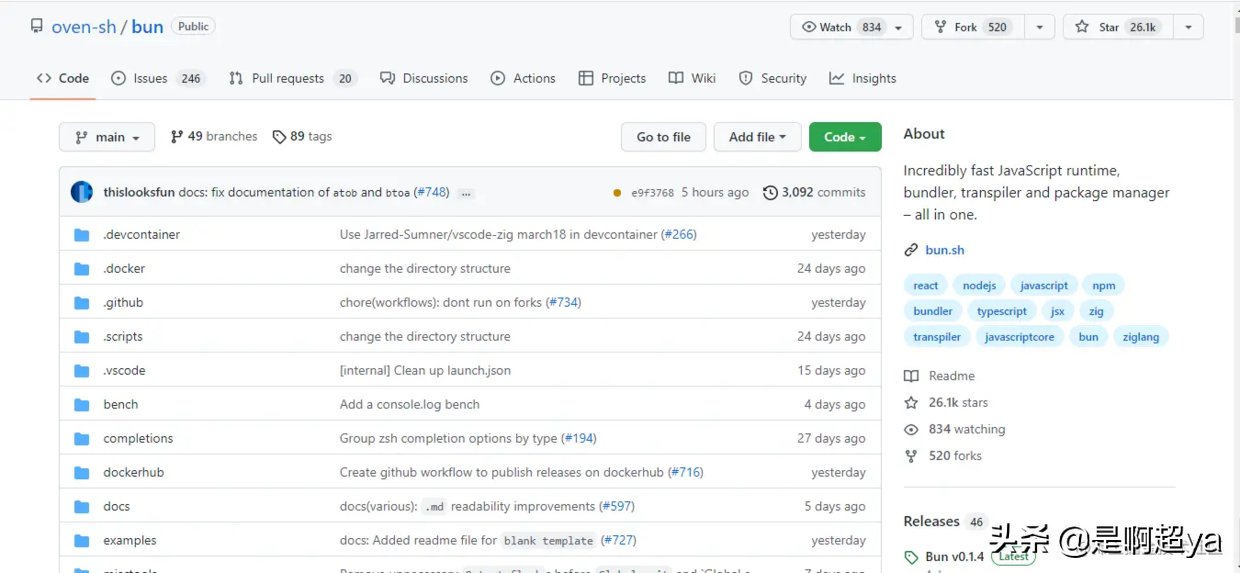1240x573 pixels.
Task: View the 89 tags link
Action: [x=302, y=136]
